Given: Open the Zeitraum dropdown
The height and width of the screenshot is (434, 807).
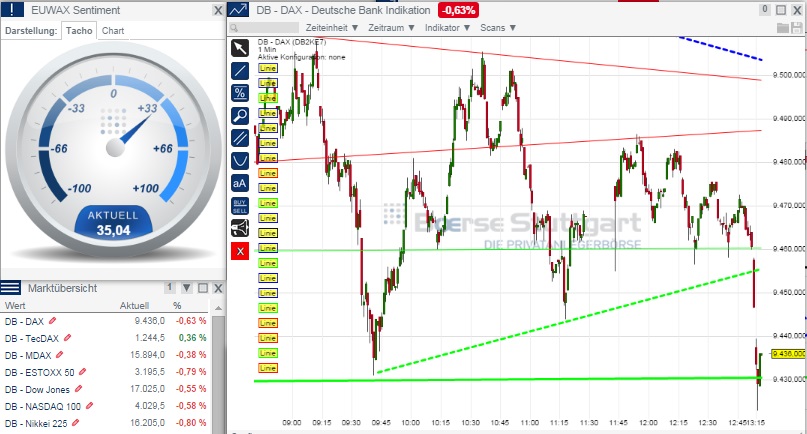Looking at the screenshot, I should coord(391,28).
